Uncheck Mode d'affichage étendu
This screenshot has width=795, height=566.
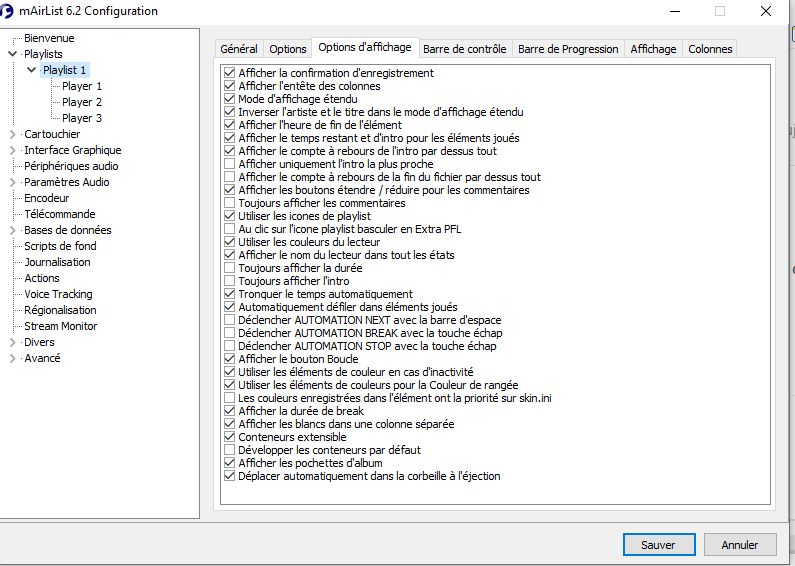(230, 99)
